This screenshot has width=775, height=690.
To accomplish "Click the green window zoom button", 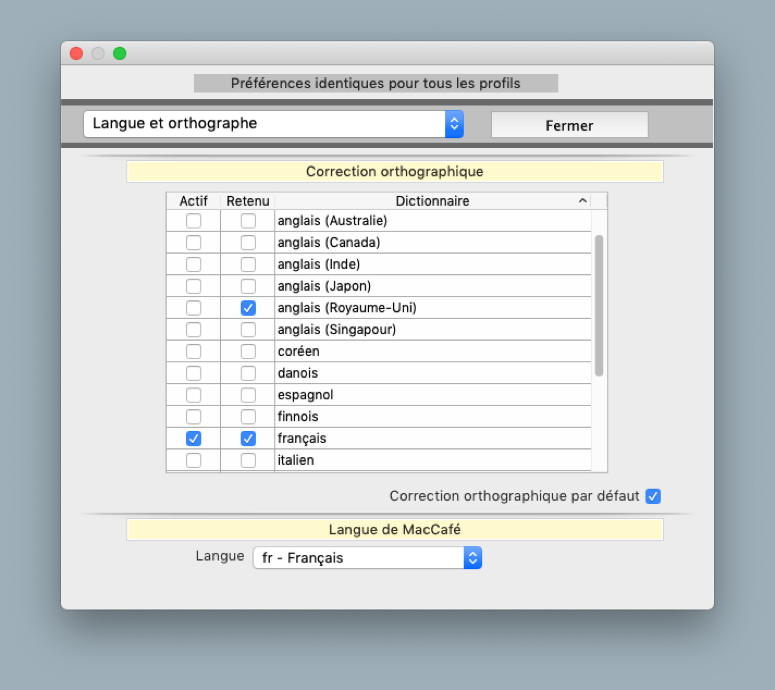I will 120,53.
